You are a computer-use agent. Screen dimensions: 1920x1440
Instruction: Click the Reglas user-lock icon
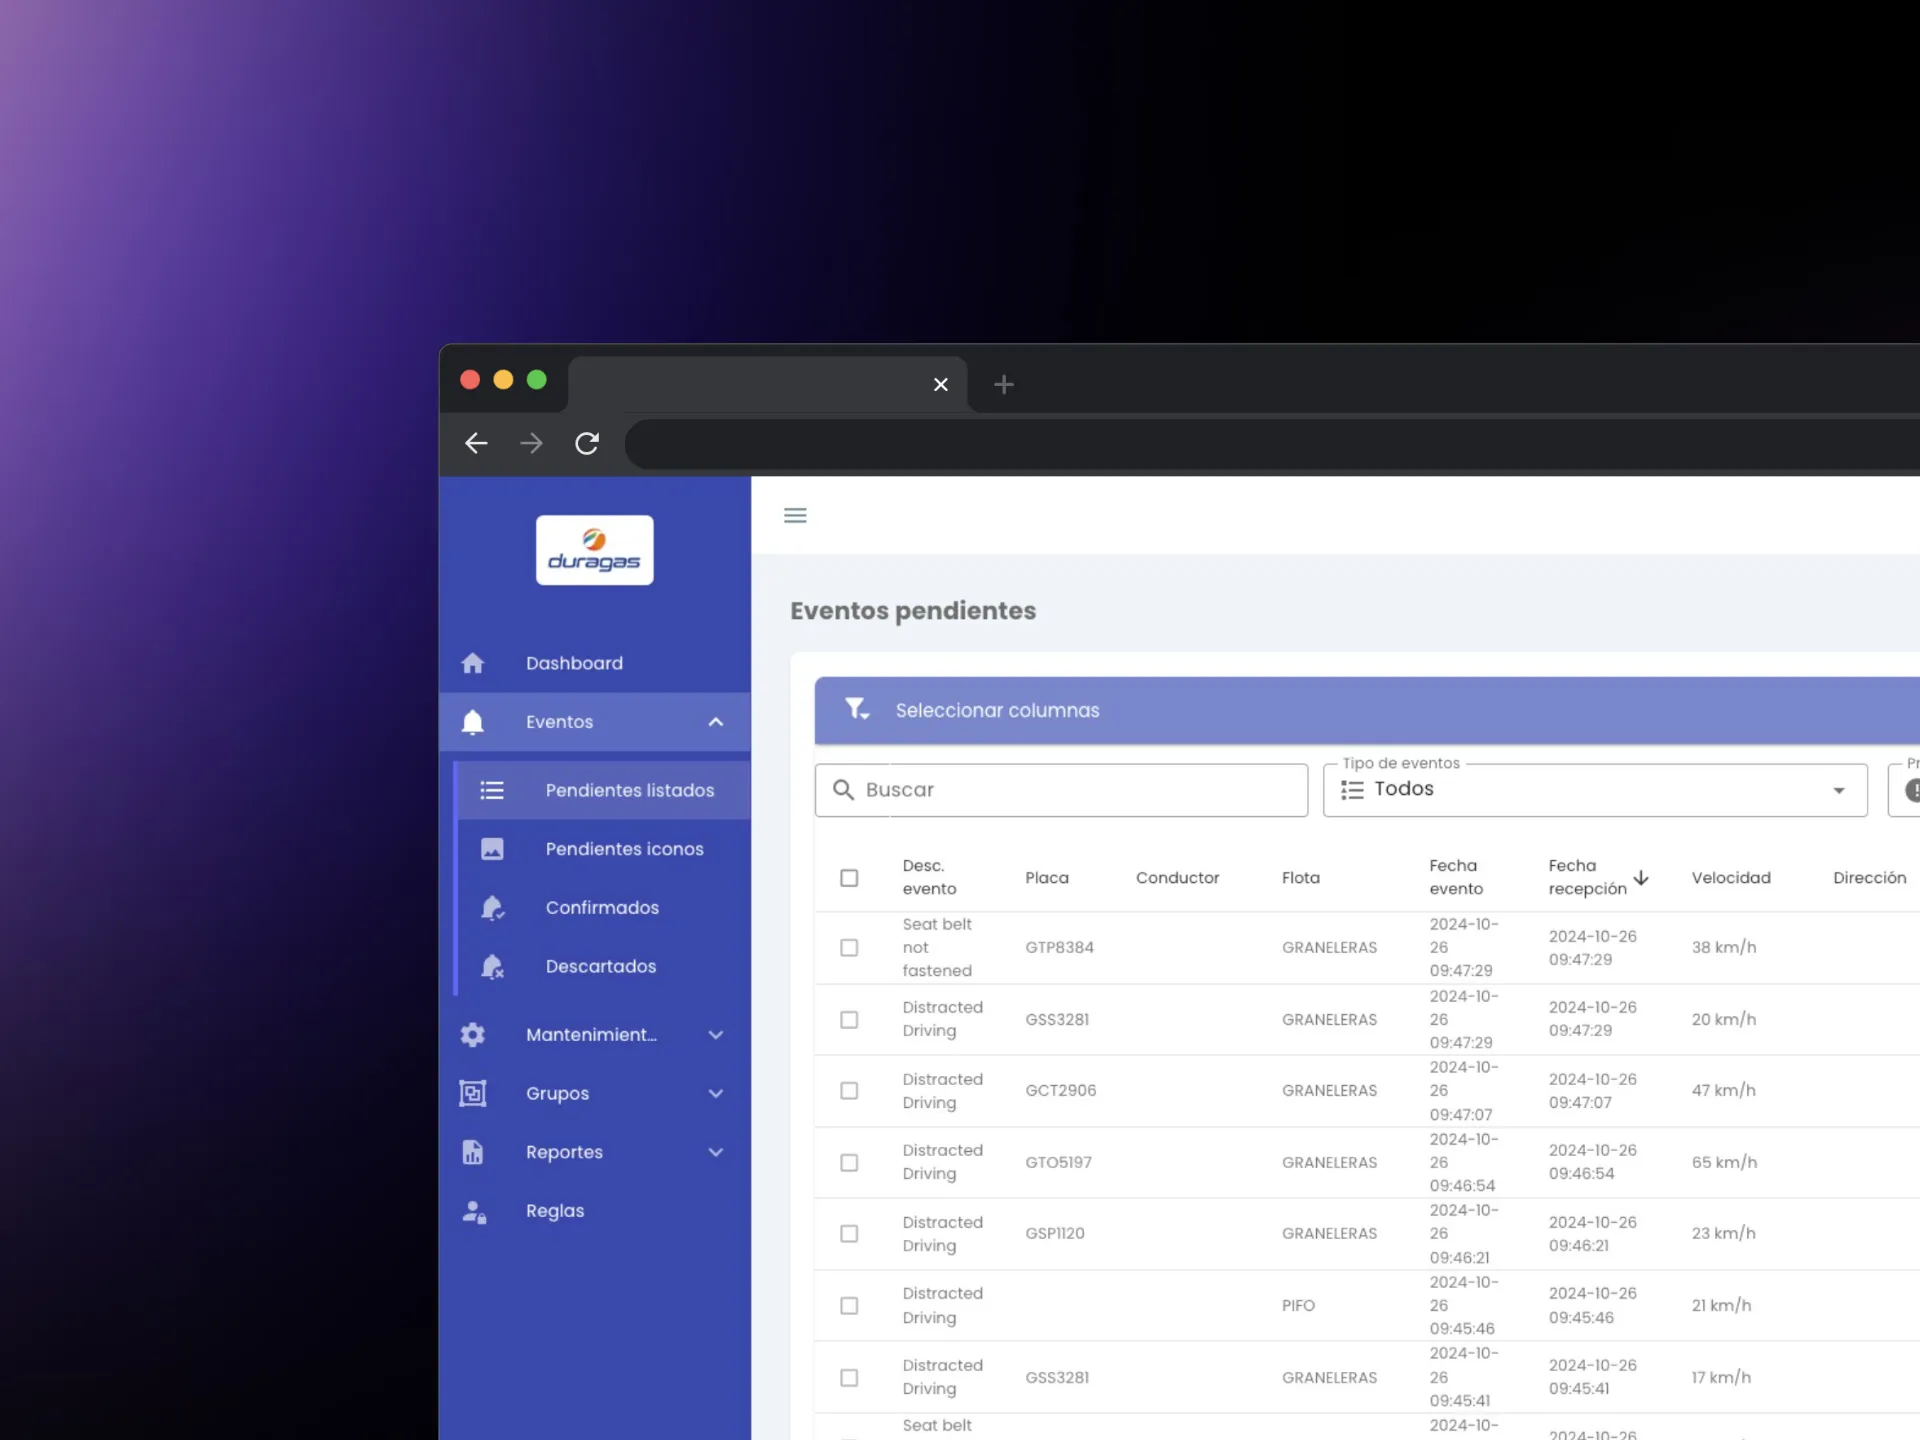(472, 1211)
